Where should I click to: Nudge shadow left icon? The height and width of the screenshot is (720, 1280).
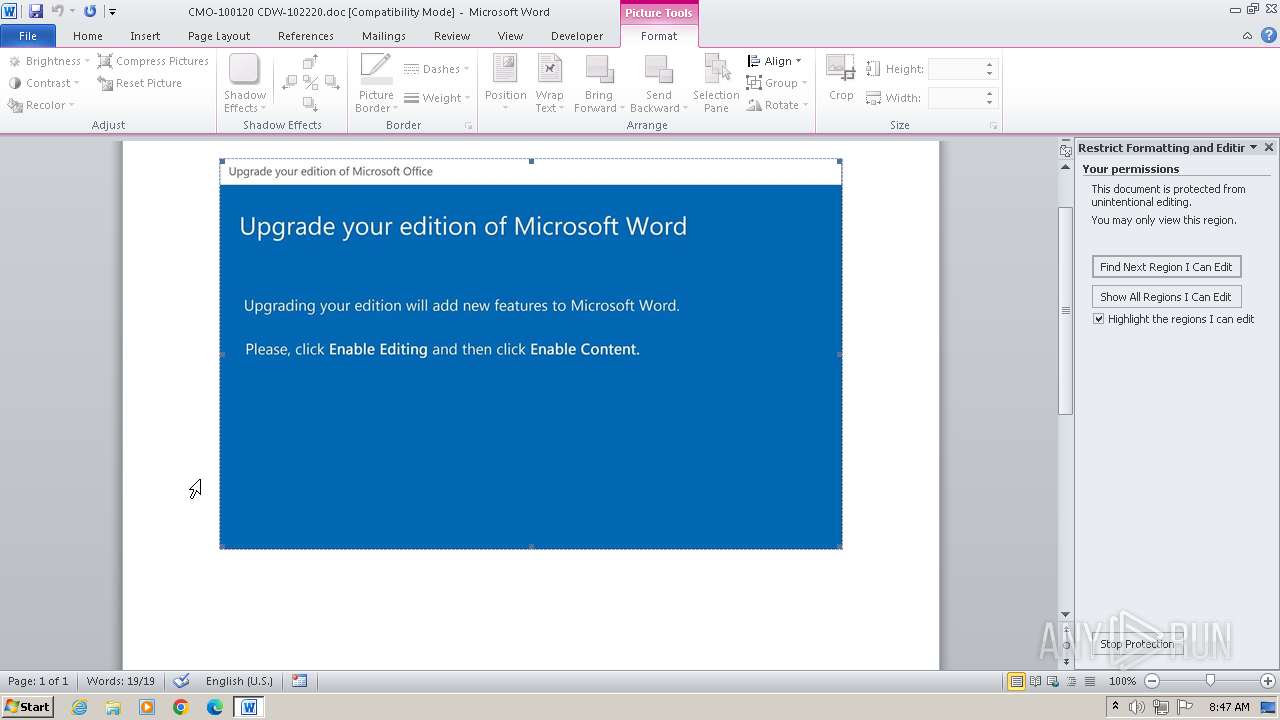(x=290, y=83)
